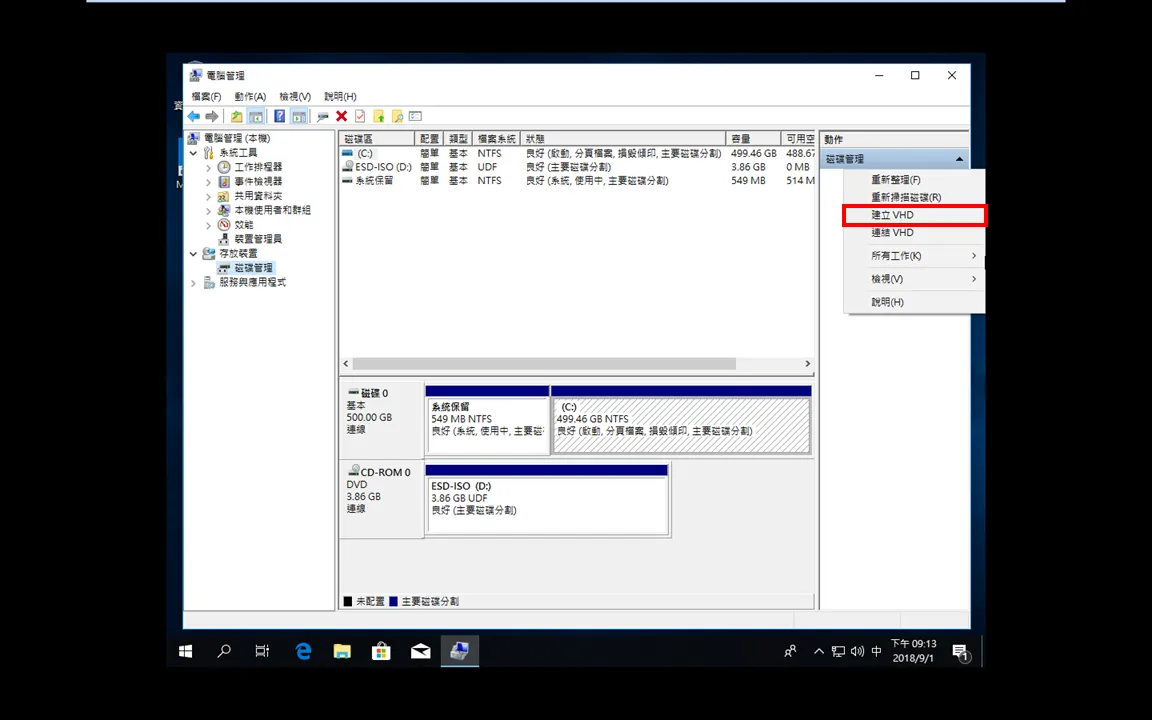Image resolution: width=1152 pixels, height=720 pixels.
Task: Toggle the show/hide console tree icon
Action: click(x=256, y=116)
